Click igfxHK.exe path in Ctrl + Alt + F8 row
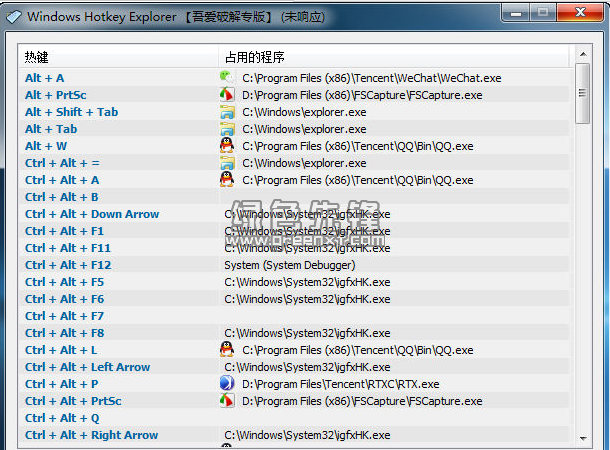The image size is (610, 450). tap(307, 333)
